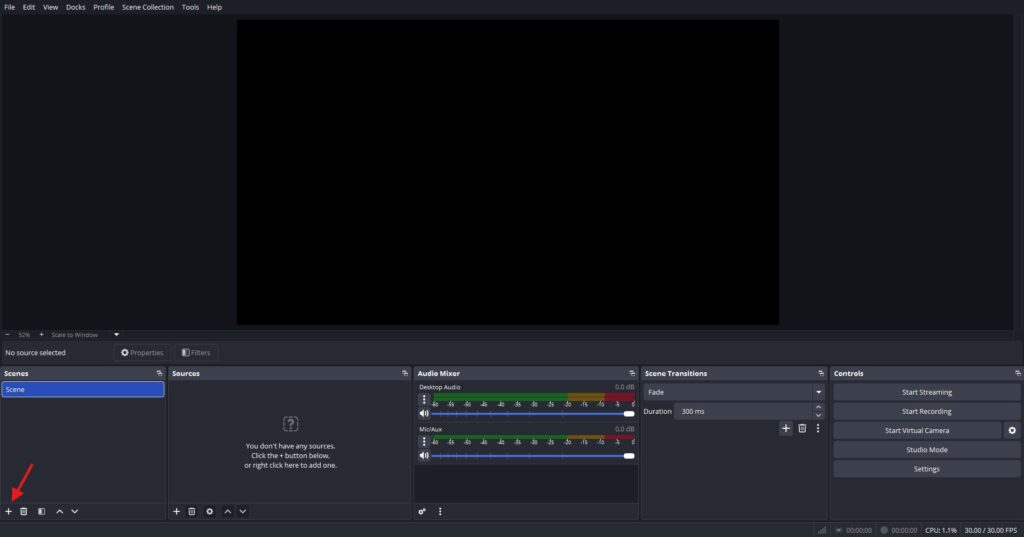Screen dimensions: 1024x537
Task: Expand the Fade transition dropdown
Action: [x=818, y=392]
